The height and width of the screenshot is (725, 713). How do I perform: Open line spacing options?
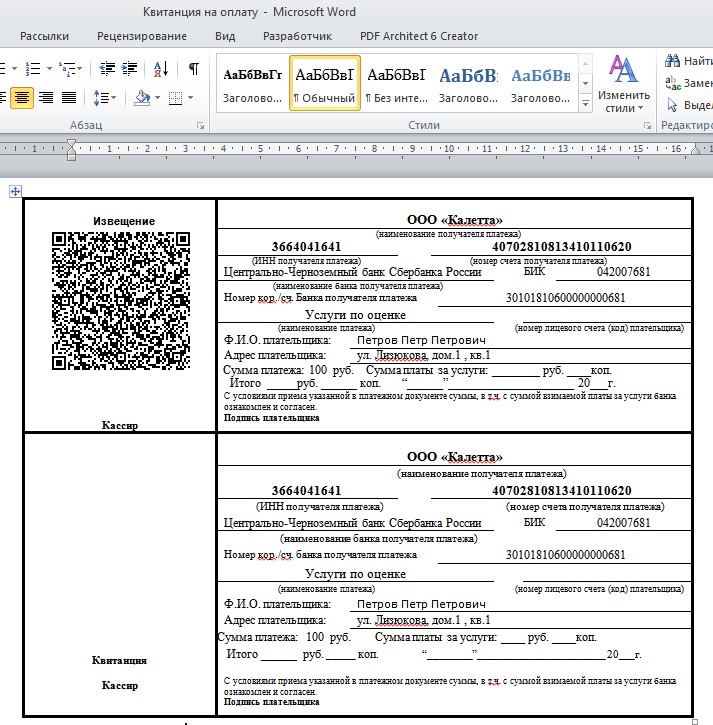[x=104, y=98]
